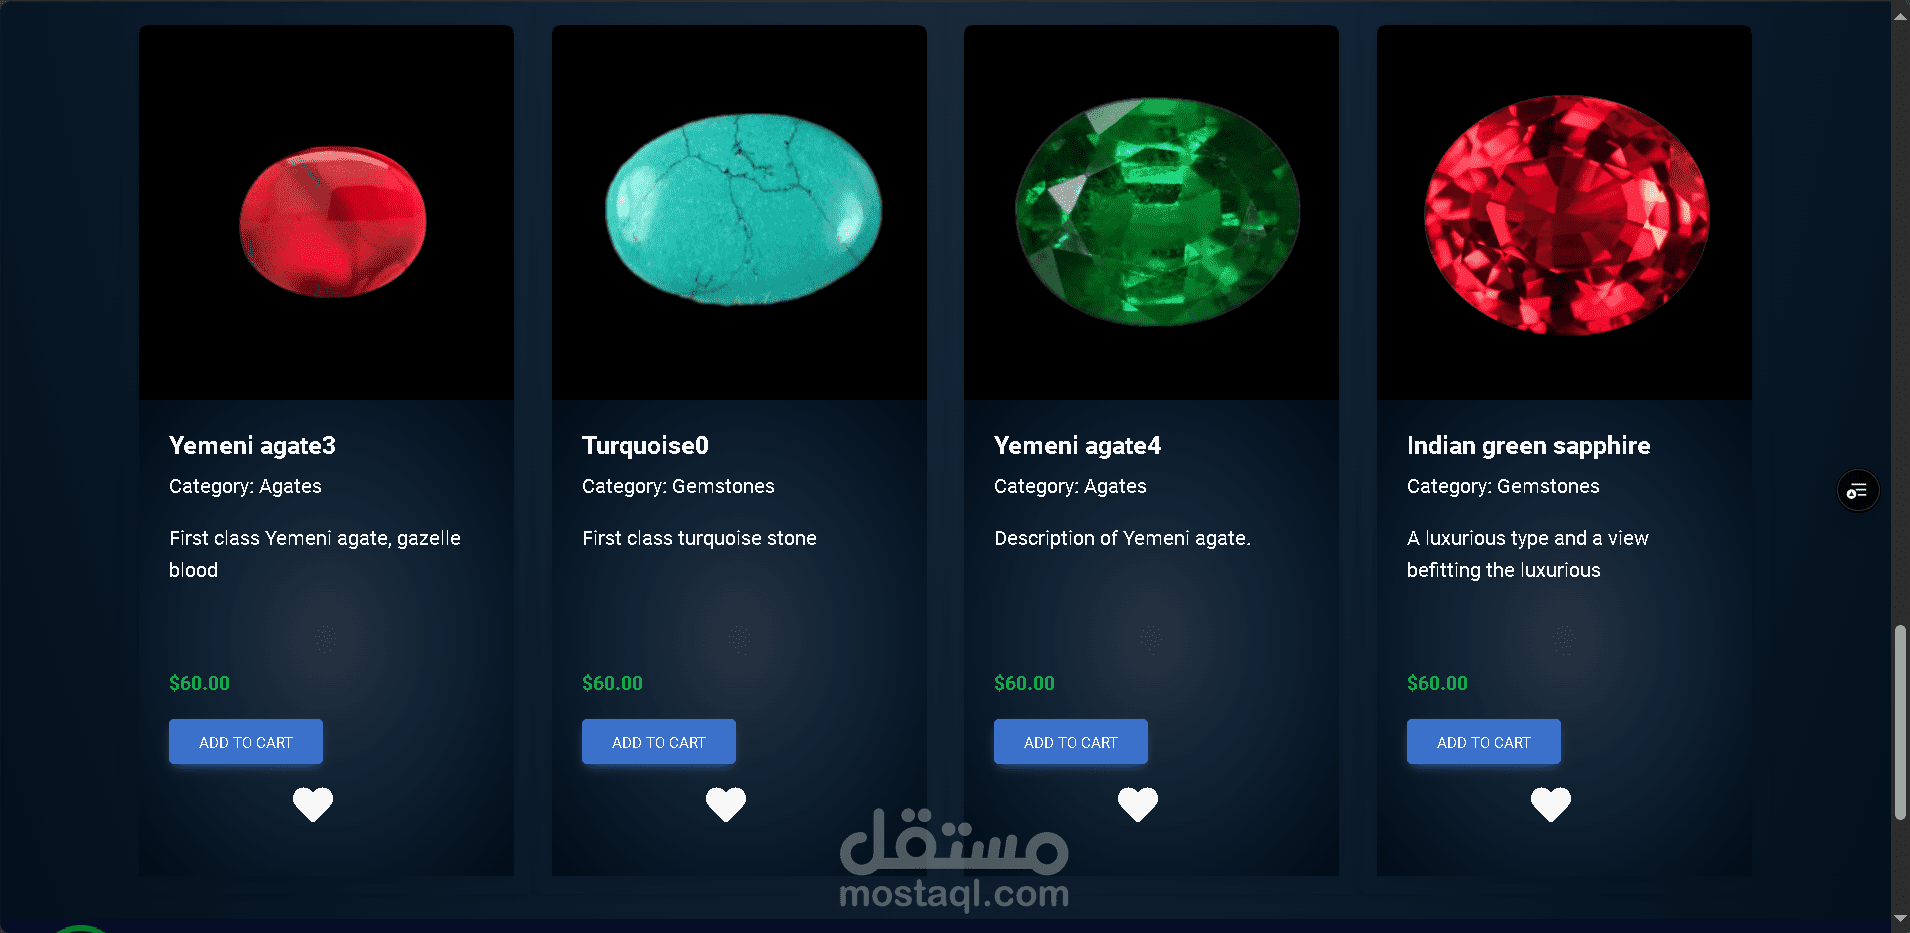Open the Turquoise0 product title
Image resolution: width=1910 pixels, height=933 pixels.
(x=645, y=446)
